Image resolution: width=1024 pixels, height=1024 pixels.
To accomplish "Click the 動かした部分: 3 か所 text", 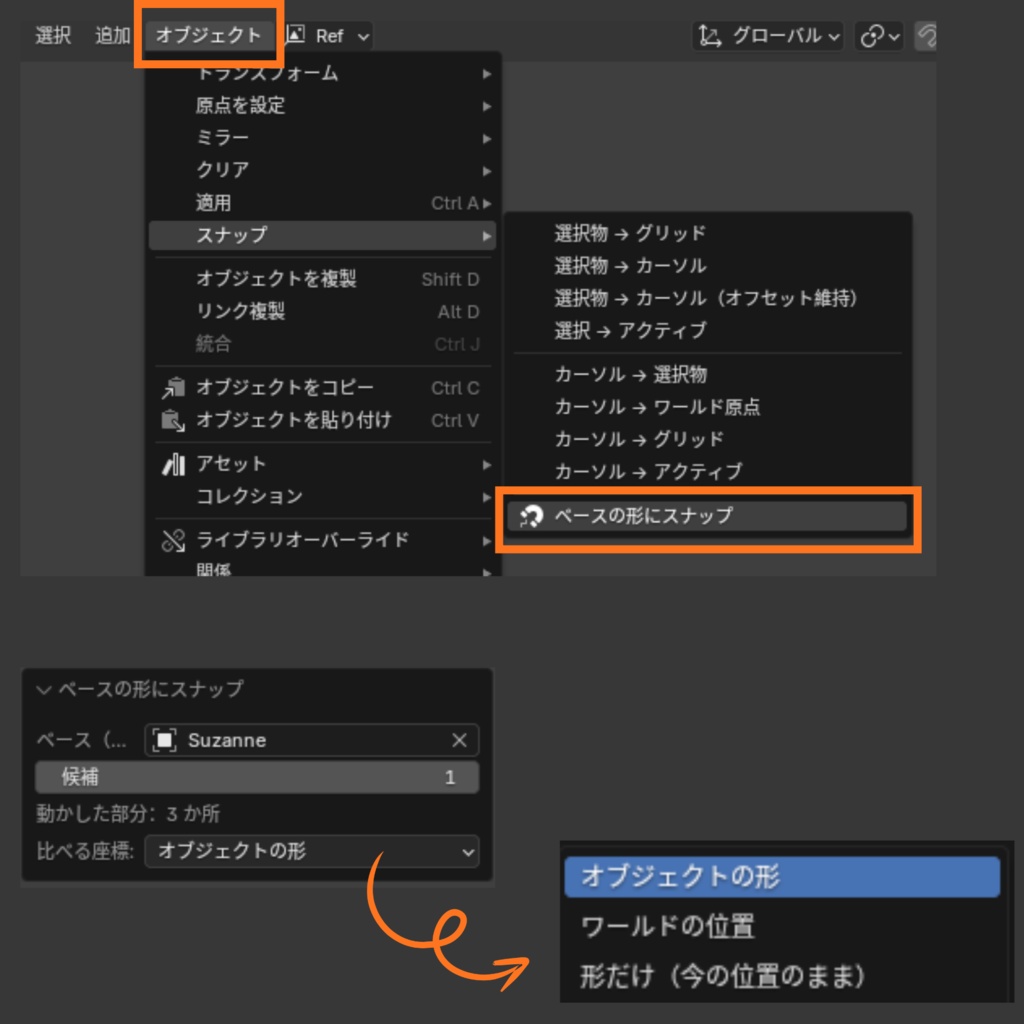I will (x=128, y=814).
